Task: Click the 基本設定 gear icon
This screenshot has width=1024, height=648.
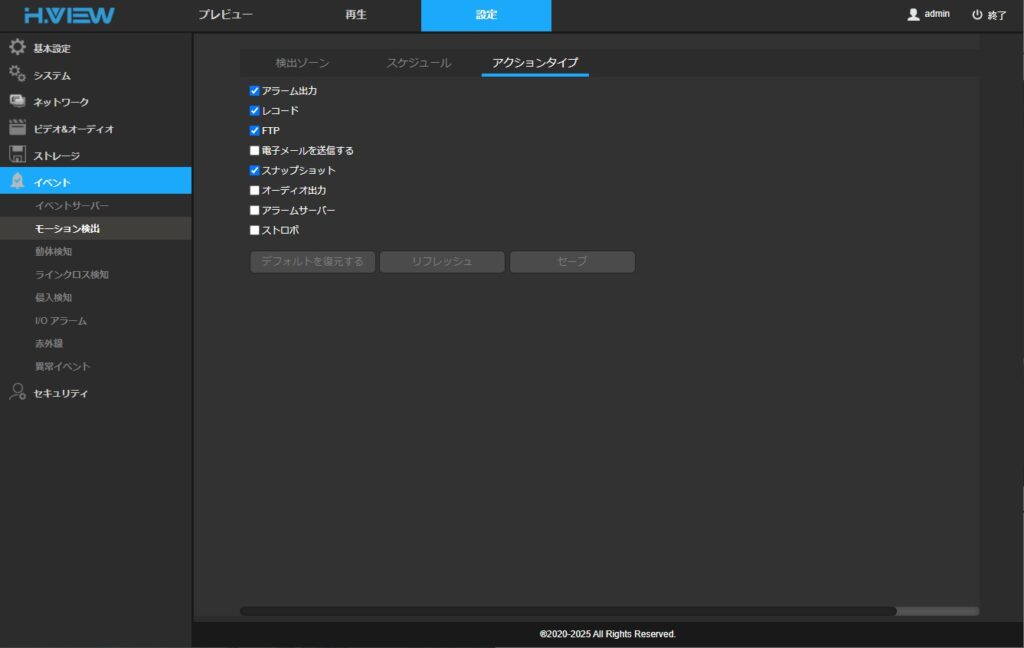Action: tap(18, 47)
